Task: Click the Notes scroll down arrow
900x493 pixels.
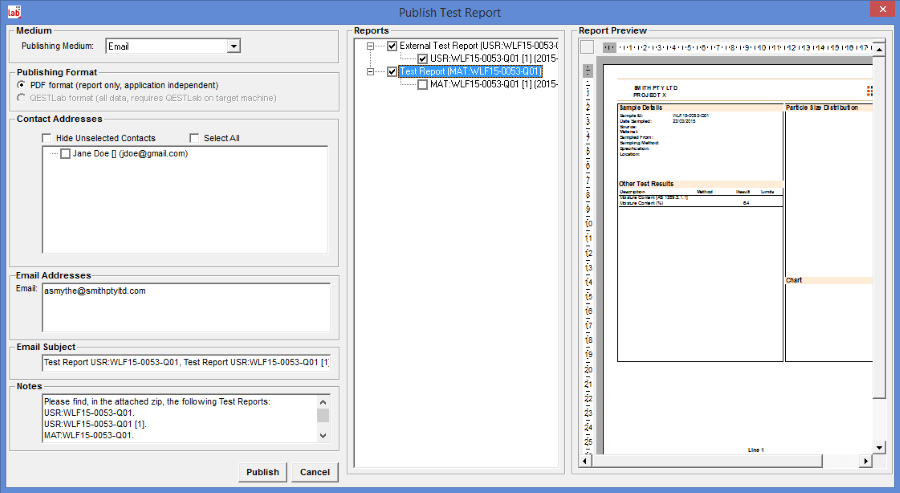Action: [x=322, y=436]
